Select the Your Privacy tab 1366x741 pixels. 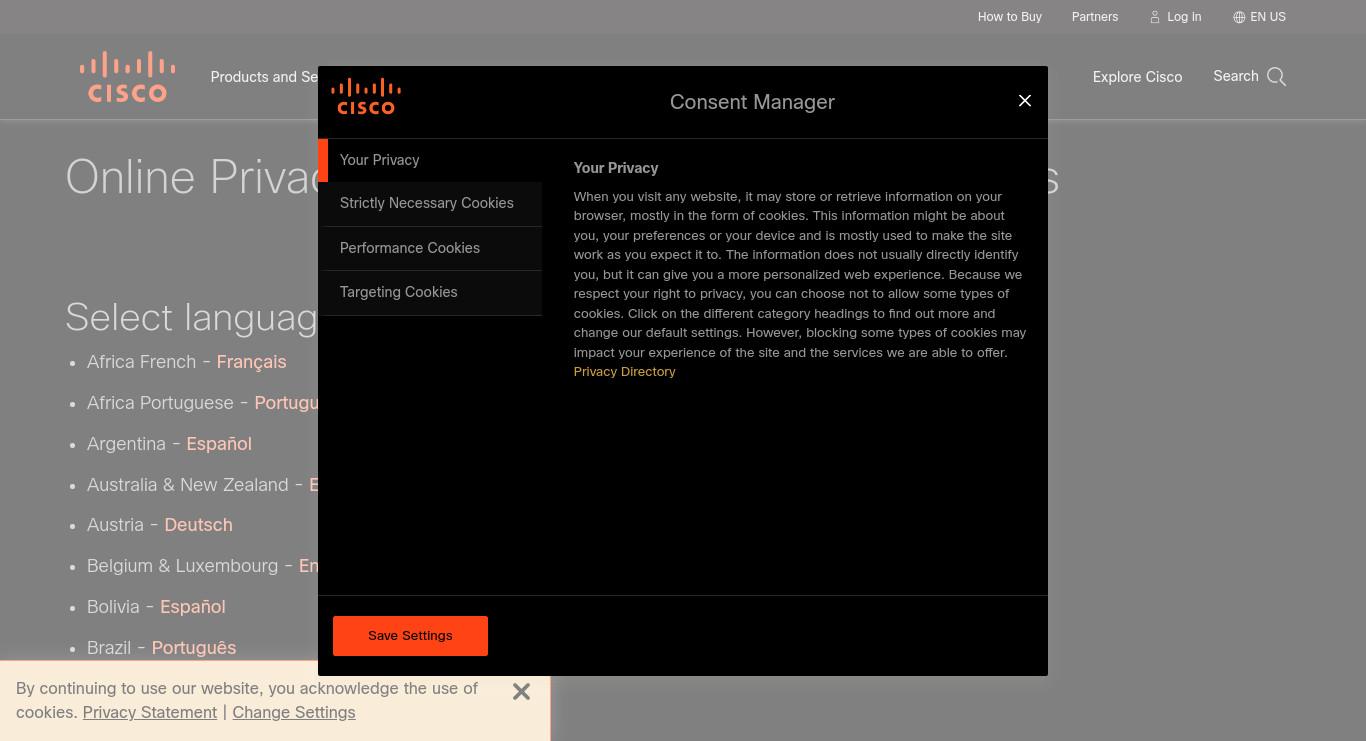coord(430,160)
